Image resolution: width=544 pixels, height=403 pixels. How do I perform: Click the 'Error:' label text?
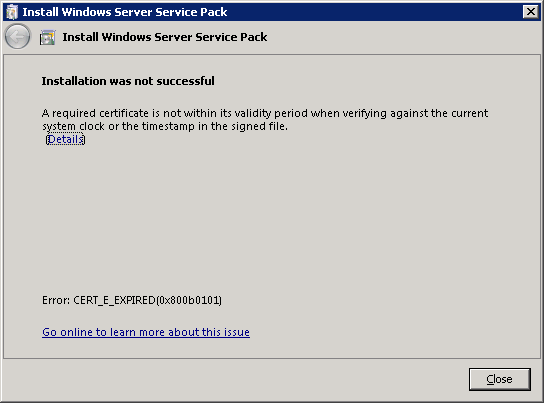tap(56, 300)
